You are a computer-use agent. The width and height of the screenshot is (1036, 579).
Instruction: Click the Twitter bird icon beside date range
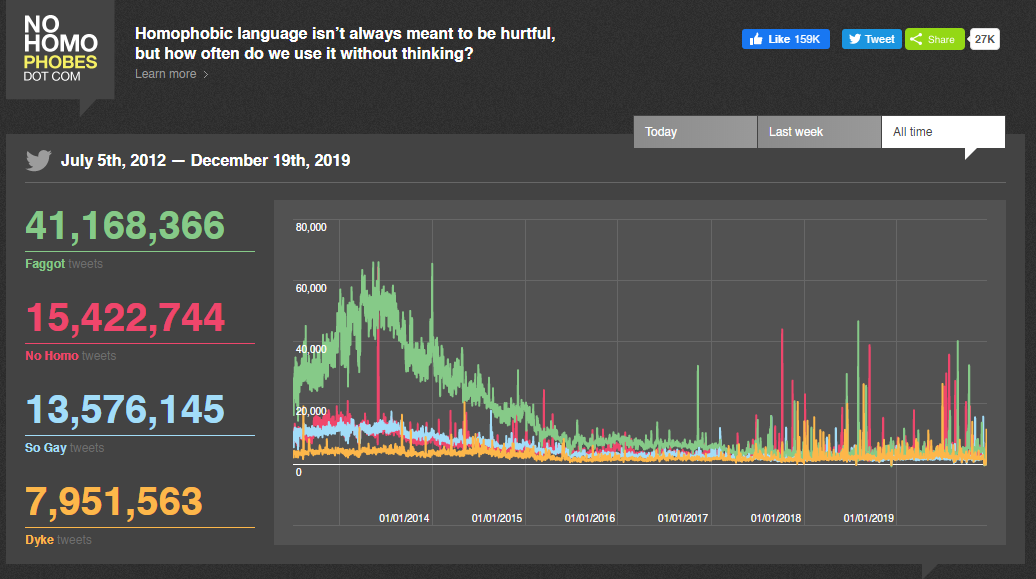38,160
